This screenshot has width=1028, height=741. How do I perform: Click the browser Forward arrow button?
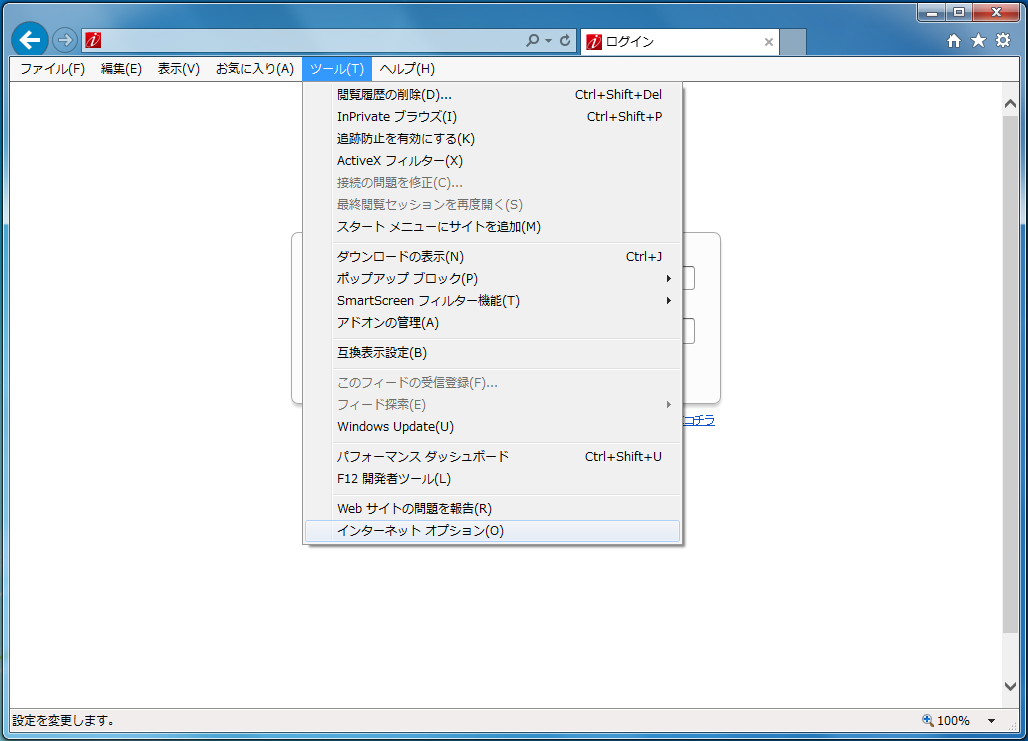pos(64,41)
